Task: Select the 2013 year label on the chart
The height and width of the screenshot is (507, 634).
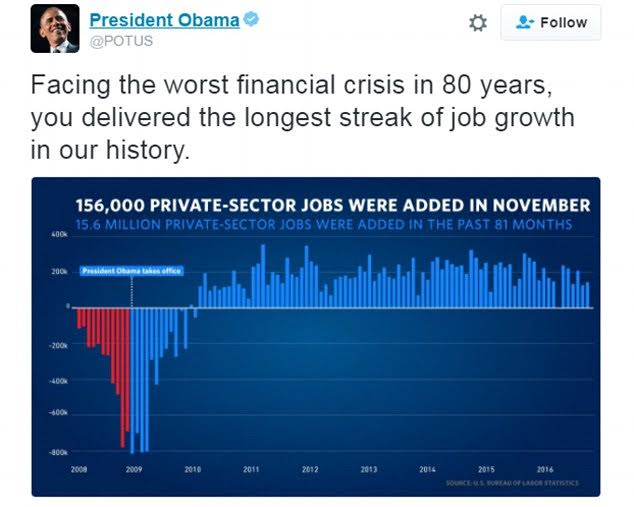Action: 369,468
